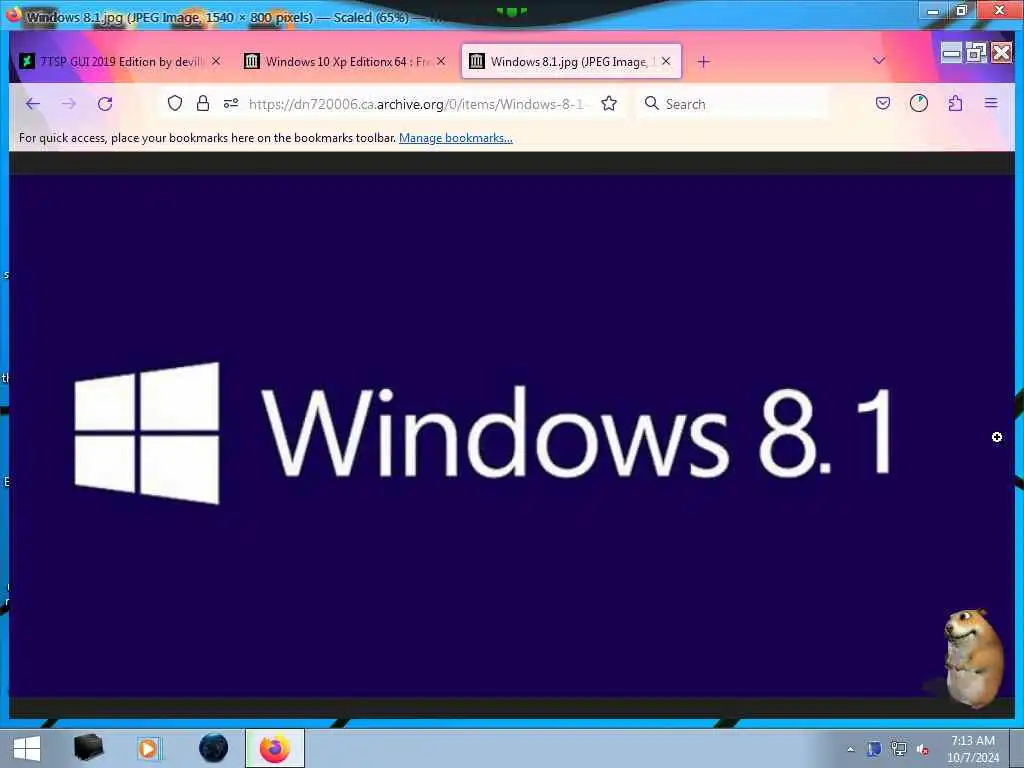The width and height of the screenshot is (1024, 768).
Task: Click the hamster desktop mascot
Action: click(973, 658)
